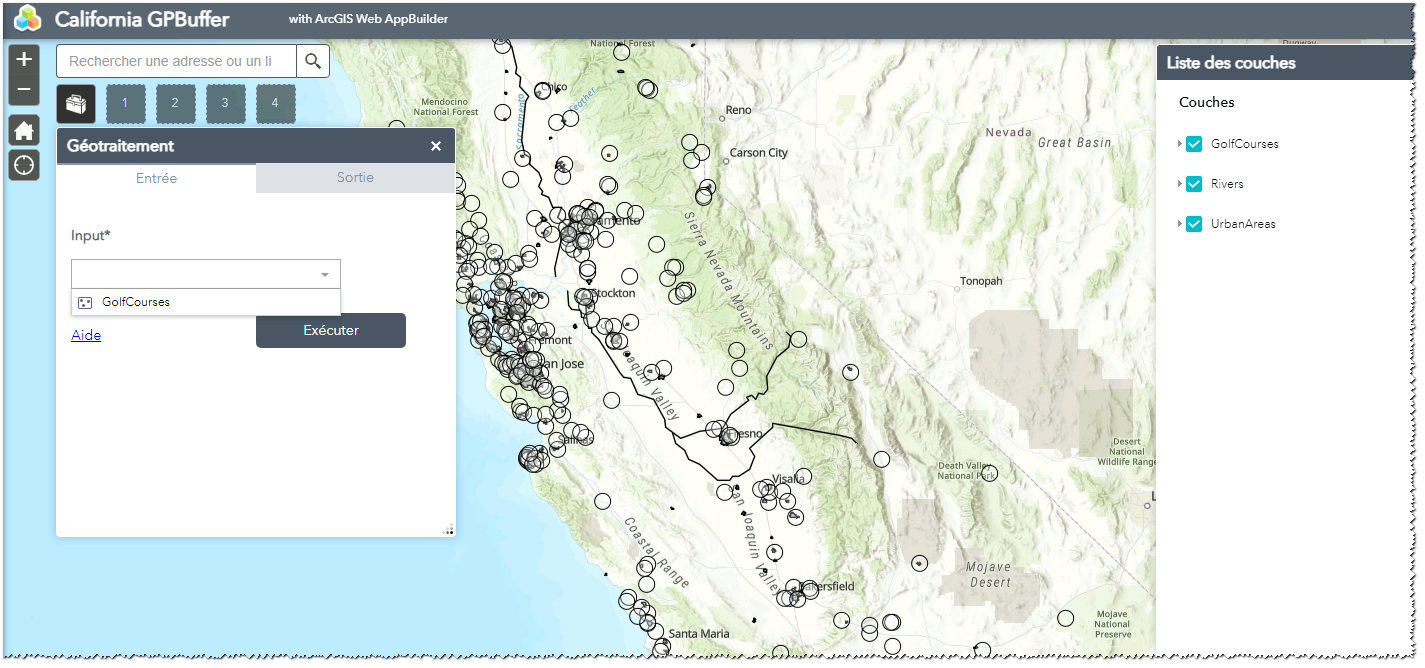Open the Aide help link
The width and height of the screenshot is (1425, 668).
[x=85, y=334]
